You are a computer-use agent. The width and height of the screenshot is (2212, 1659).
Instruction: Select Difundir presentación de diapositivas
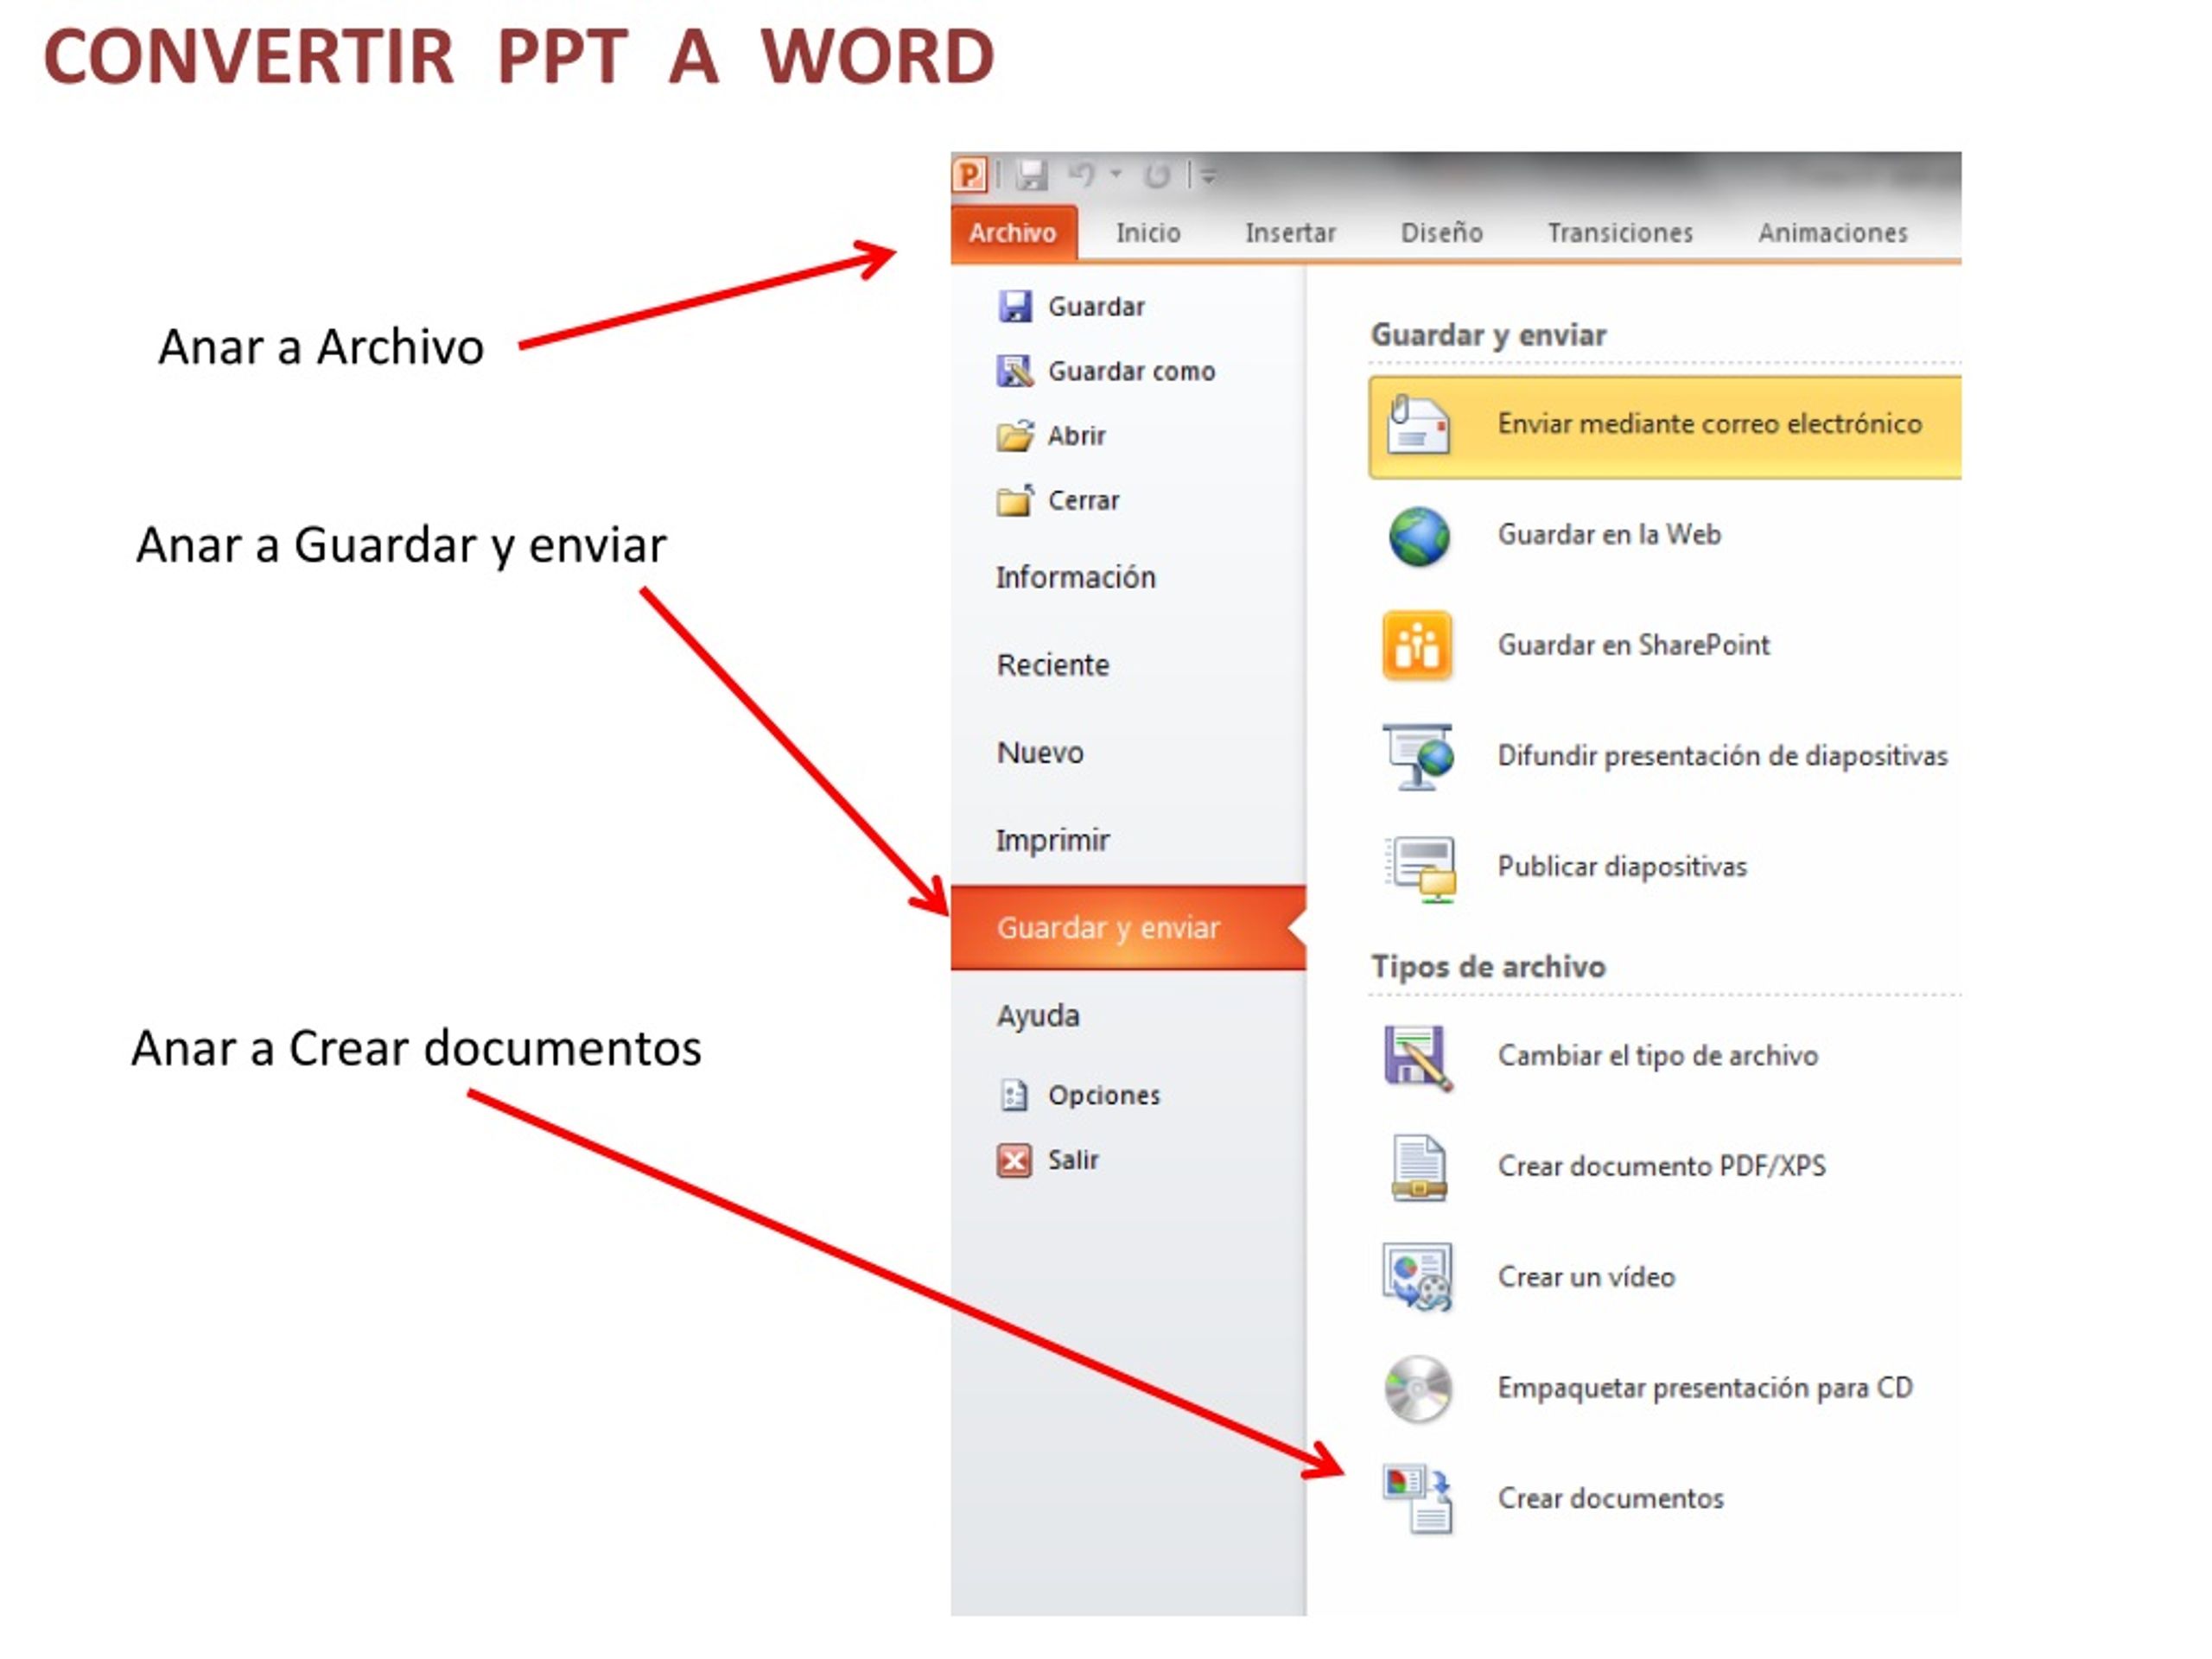click(x=1722, y=756)
